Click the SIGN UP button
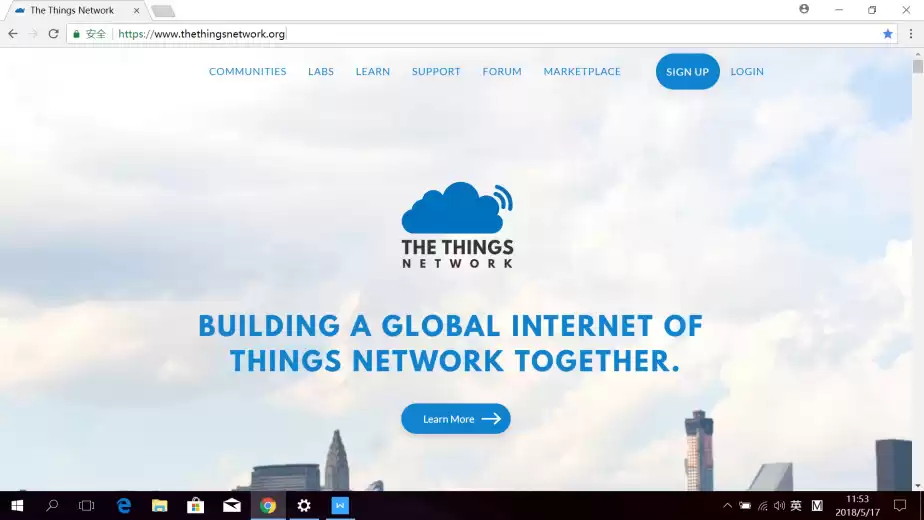Image resolution: width=924 pixels, height=520 pixels. click(x=688, y=71)
